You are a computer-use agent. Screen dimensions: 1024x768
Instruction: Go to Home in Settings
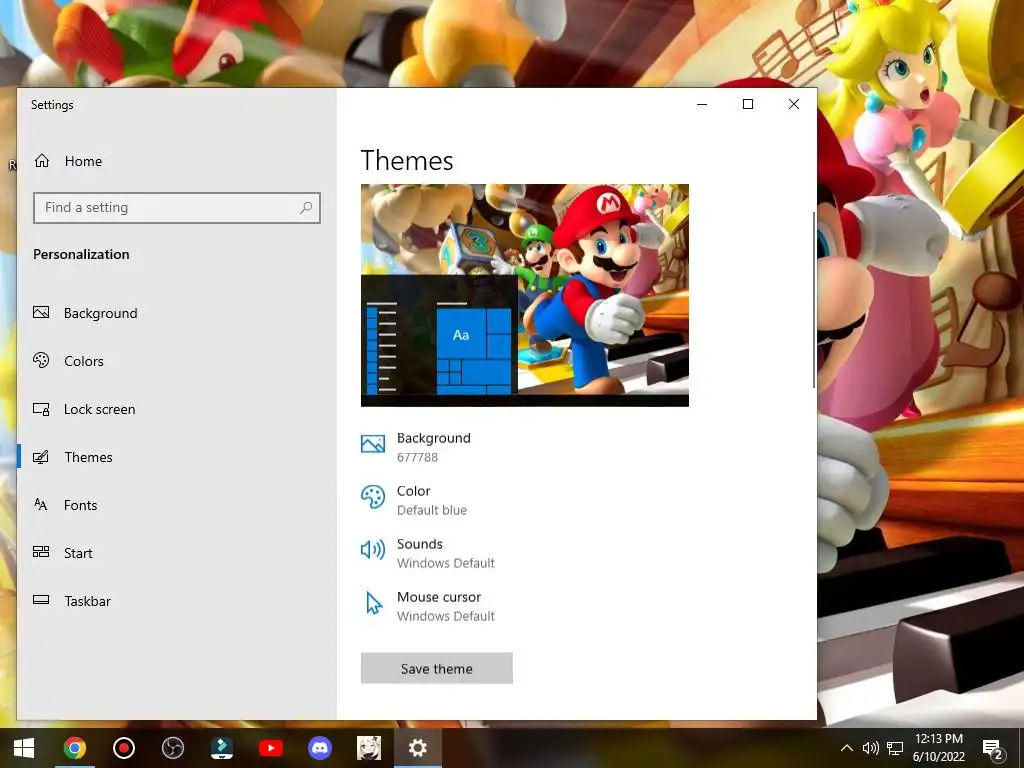[84, 161]
